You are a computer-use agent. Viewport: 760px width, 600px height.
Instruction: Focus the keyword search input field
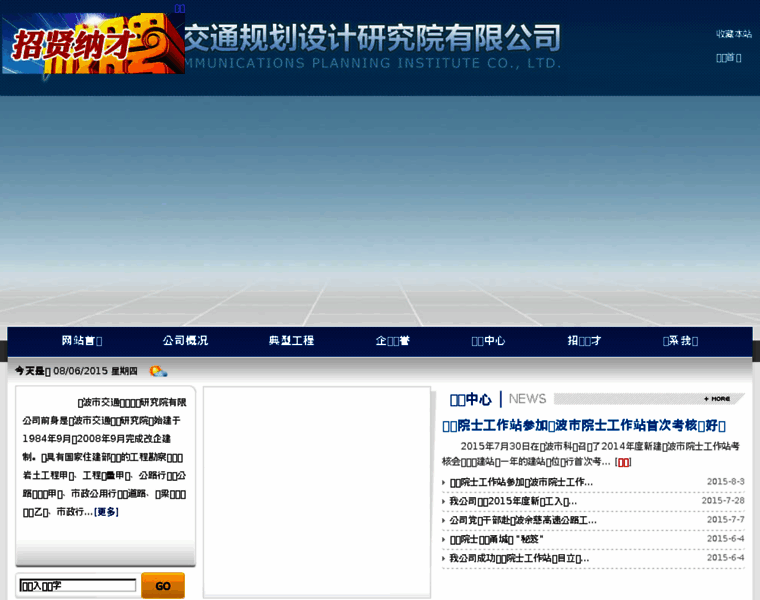coord(78,585)
